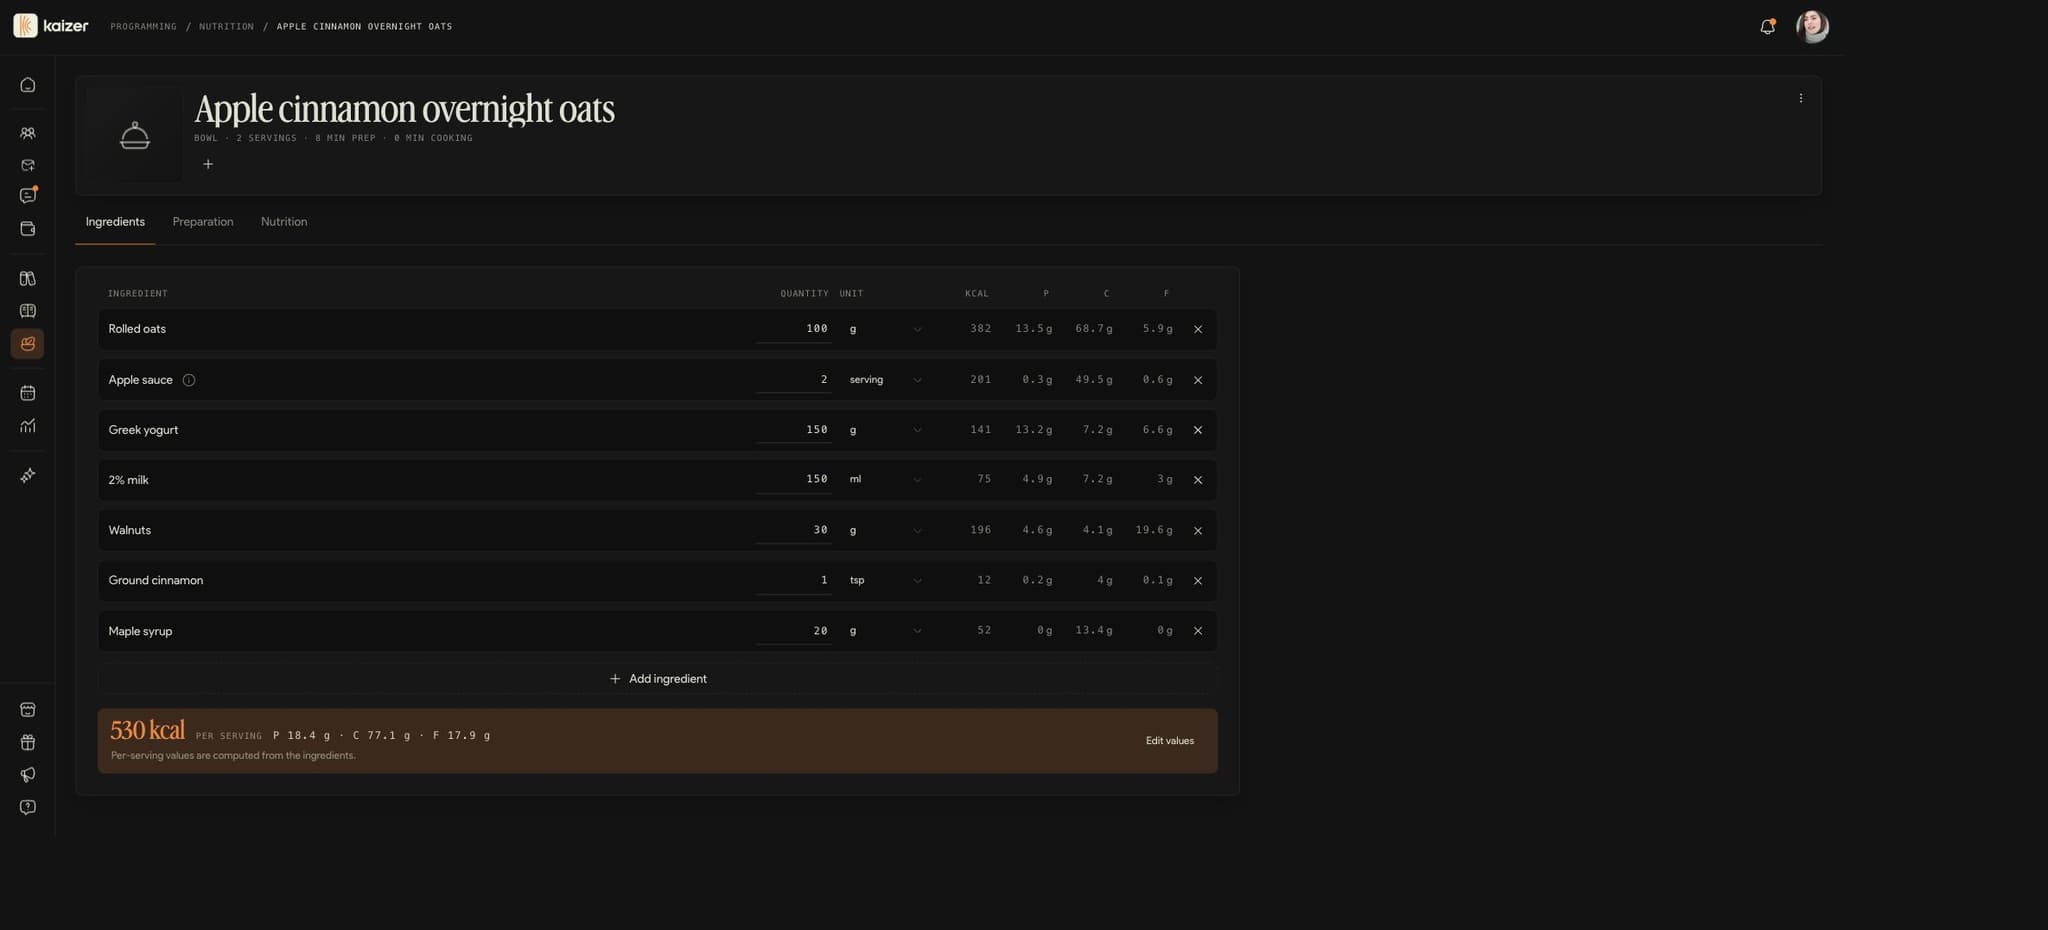Open the gift box sidebar icon
Image resolution: width=2048 pixels, height=930 pixels.
coord(28,742)
